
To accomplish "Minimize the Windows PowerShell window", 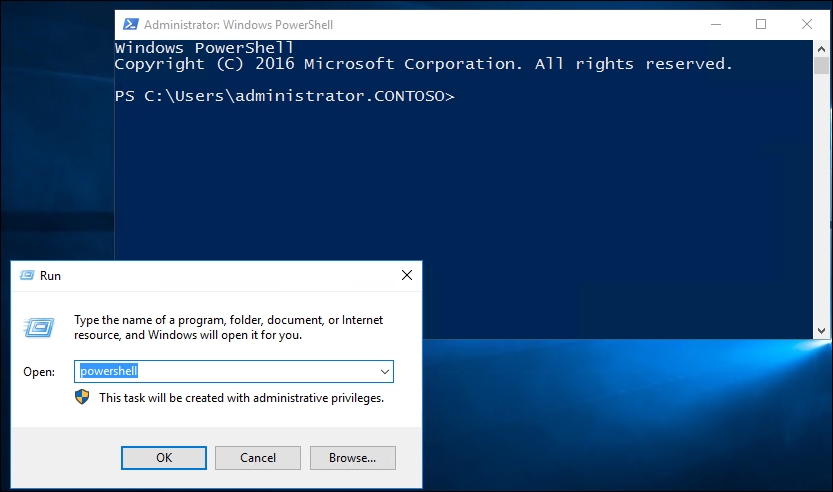I will coord(716,24).
